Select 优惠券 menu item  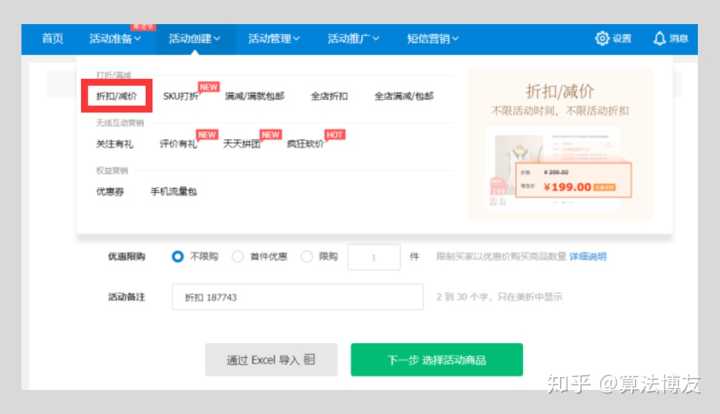pyautogui.click(x=111, y=191)
